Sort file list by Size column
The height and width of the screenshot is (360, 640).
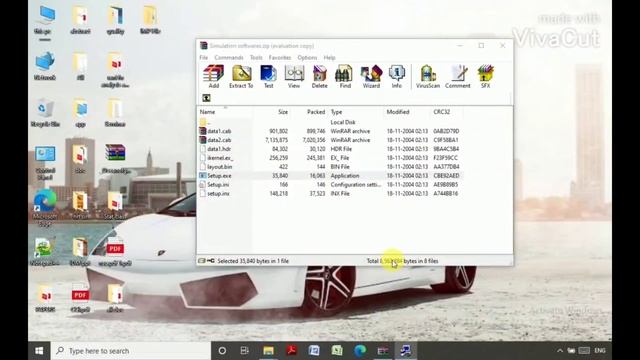click(283, 112)
